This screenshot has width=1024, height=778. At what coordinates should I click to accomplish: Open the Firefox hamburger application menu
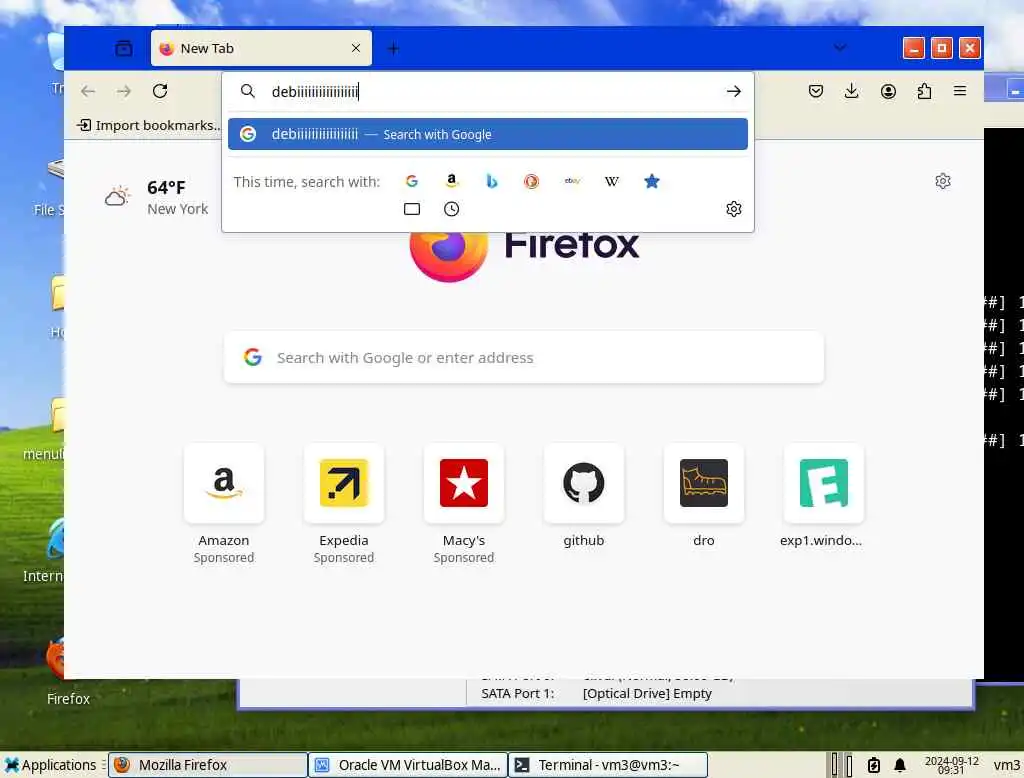(x=960, y=91)
